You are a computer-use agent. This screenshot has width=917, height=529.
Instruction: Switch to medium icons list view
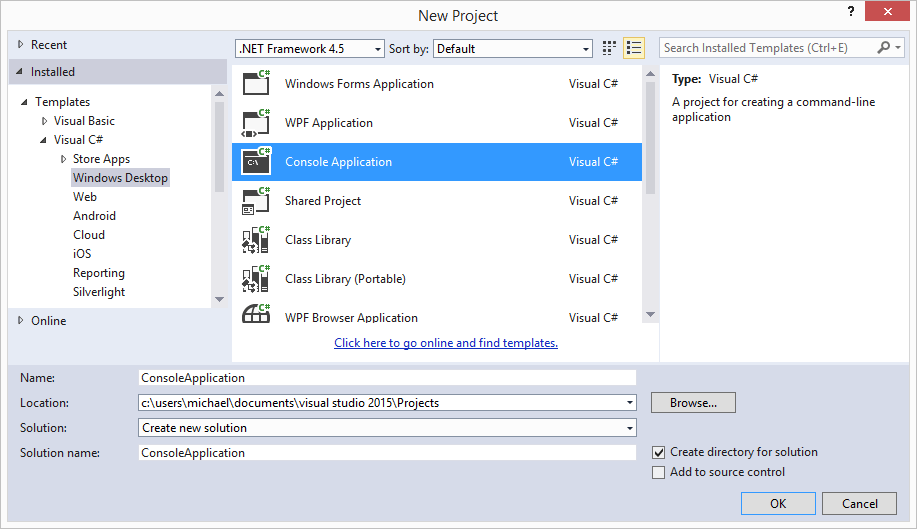click(x=634, y=48)
